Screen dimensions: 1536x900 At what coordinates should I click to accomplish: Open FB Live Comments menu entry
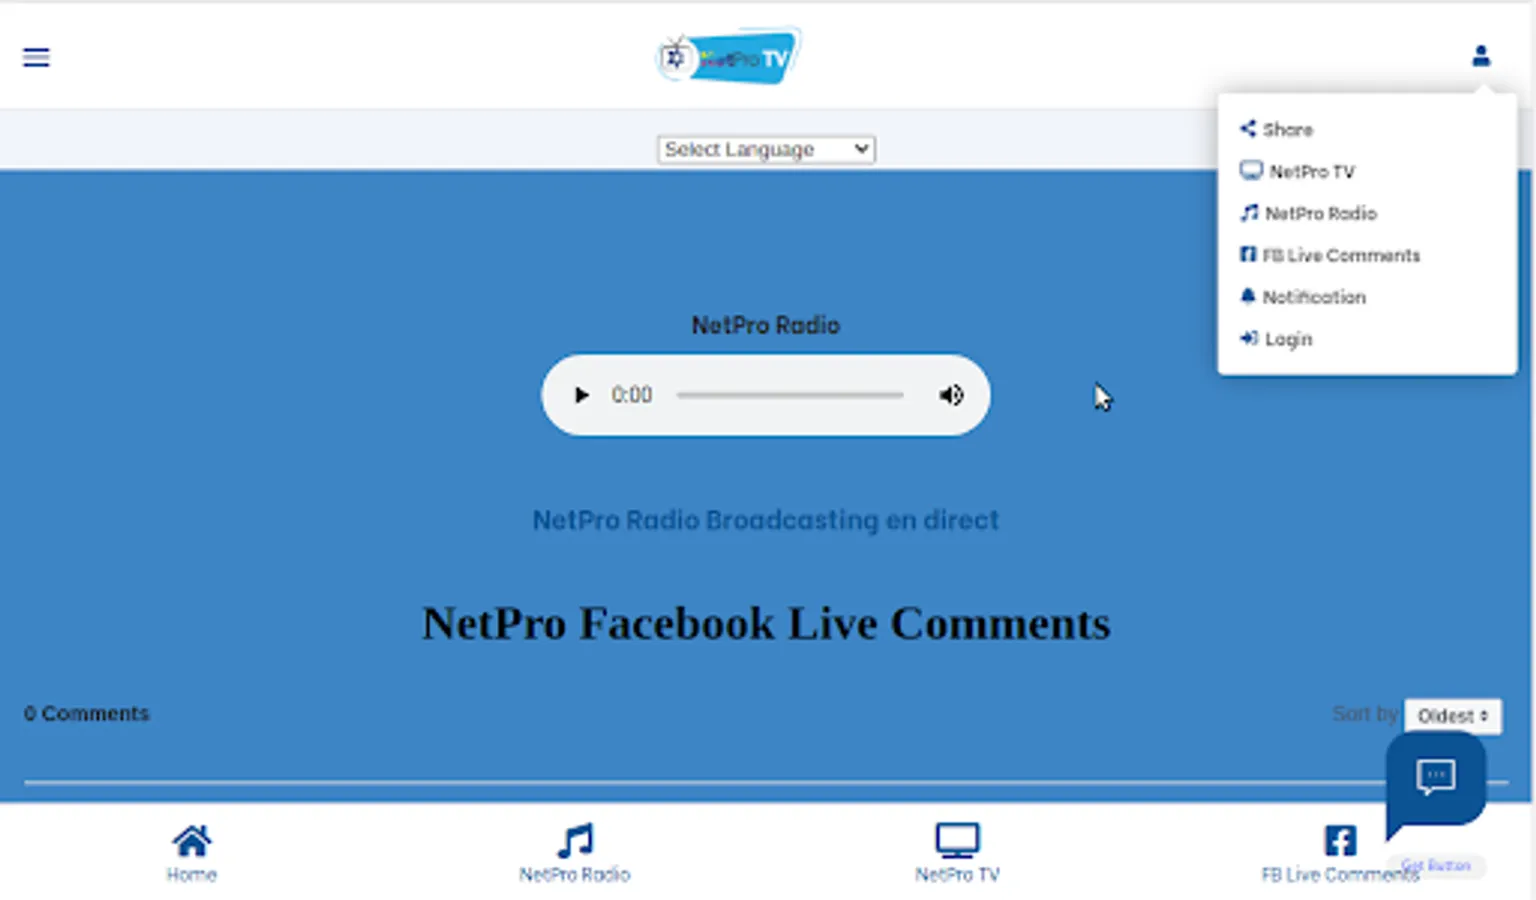click(1340, 255)
